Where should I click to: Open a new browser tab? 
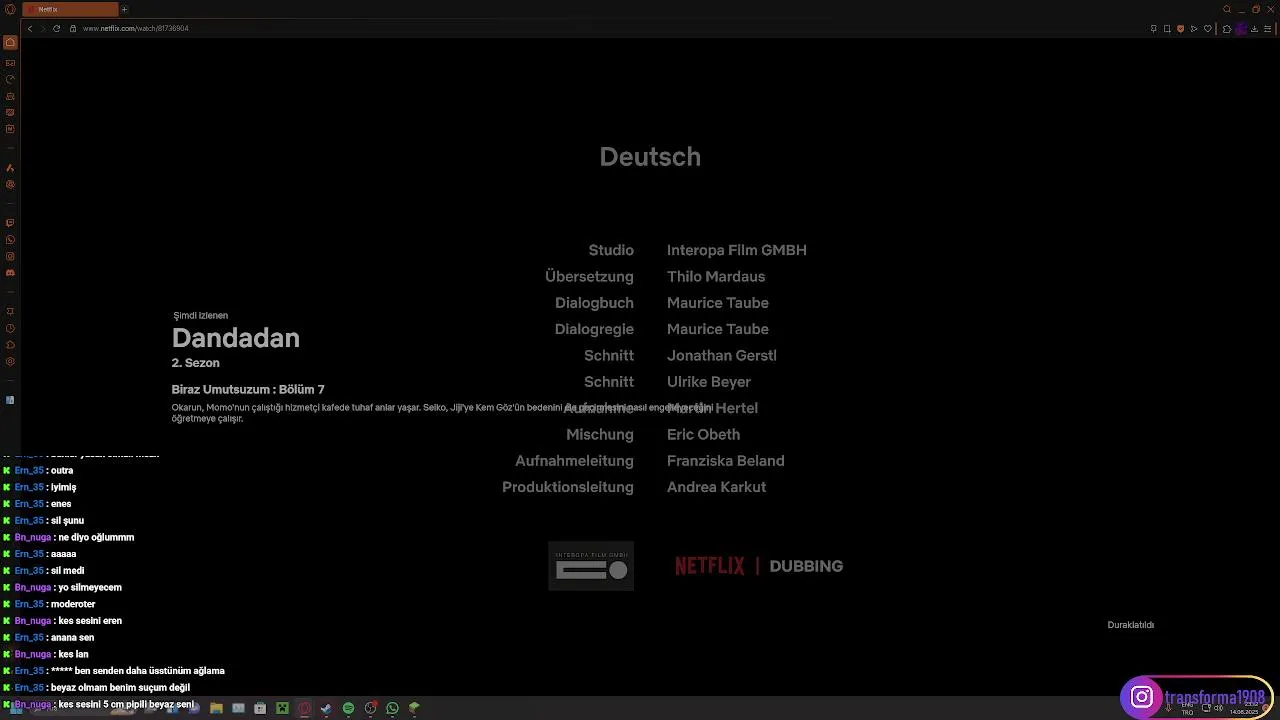[124, 9]
